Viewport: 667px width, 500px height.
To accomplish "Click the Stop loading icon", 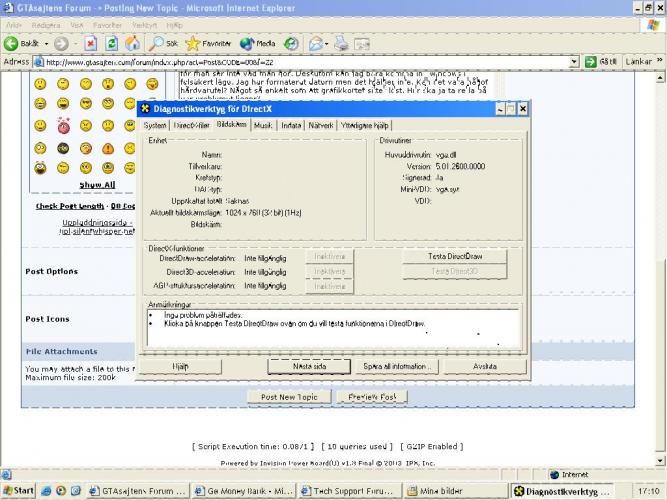I will point(90,44).
